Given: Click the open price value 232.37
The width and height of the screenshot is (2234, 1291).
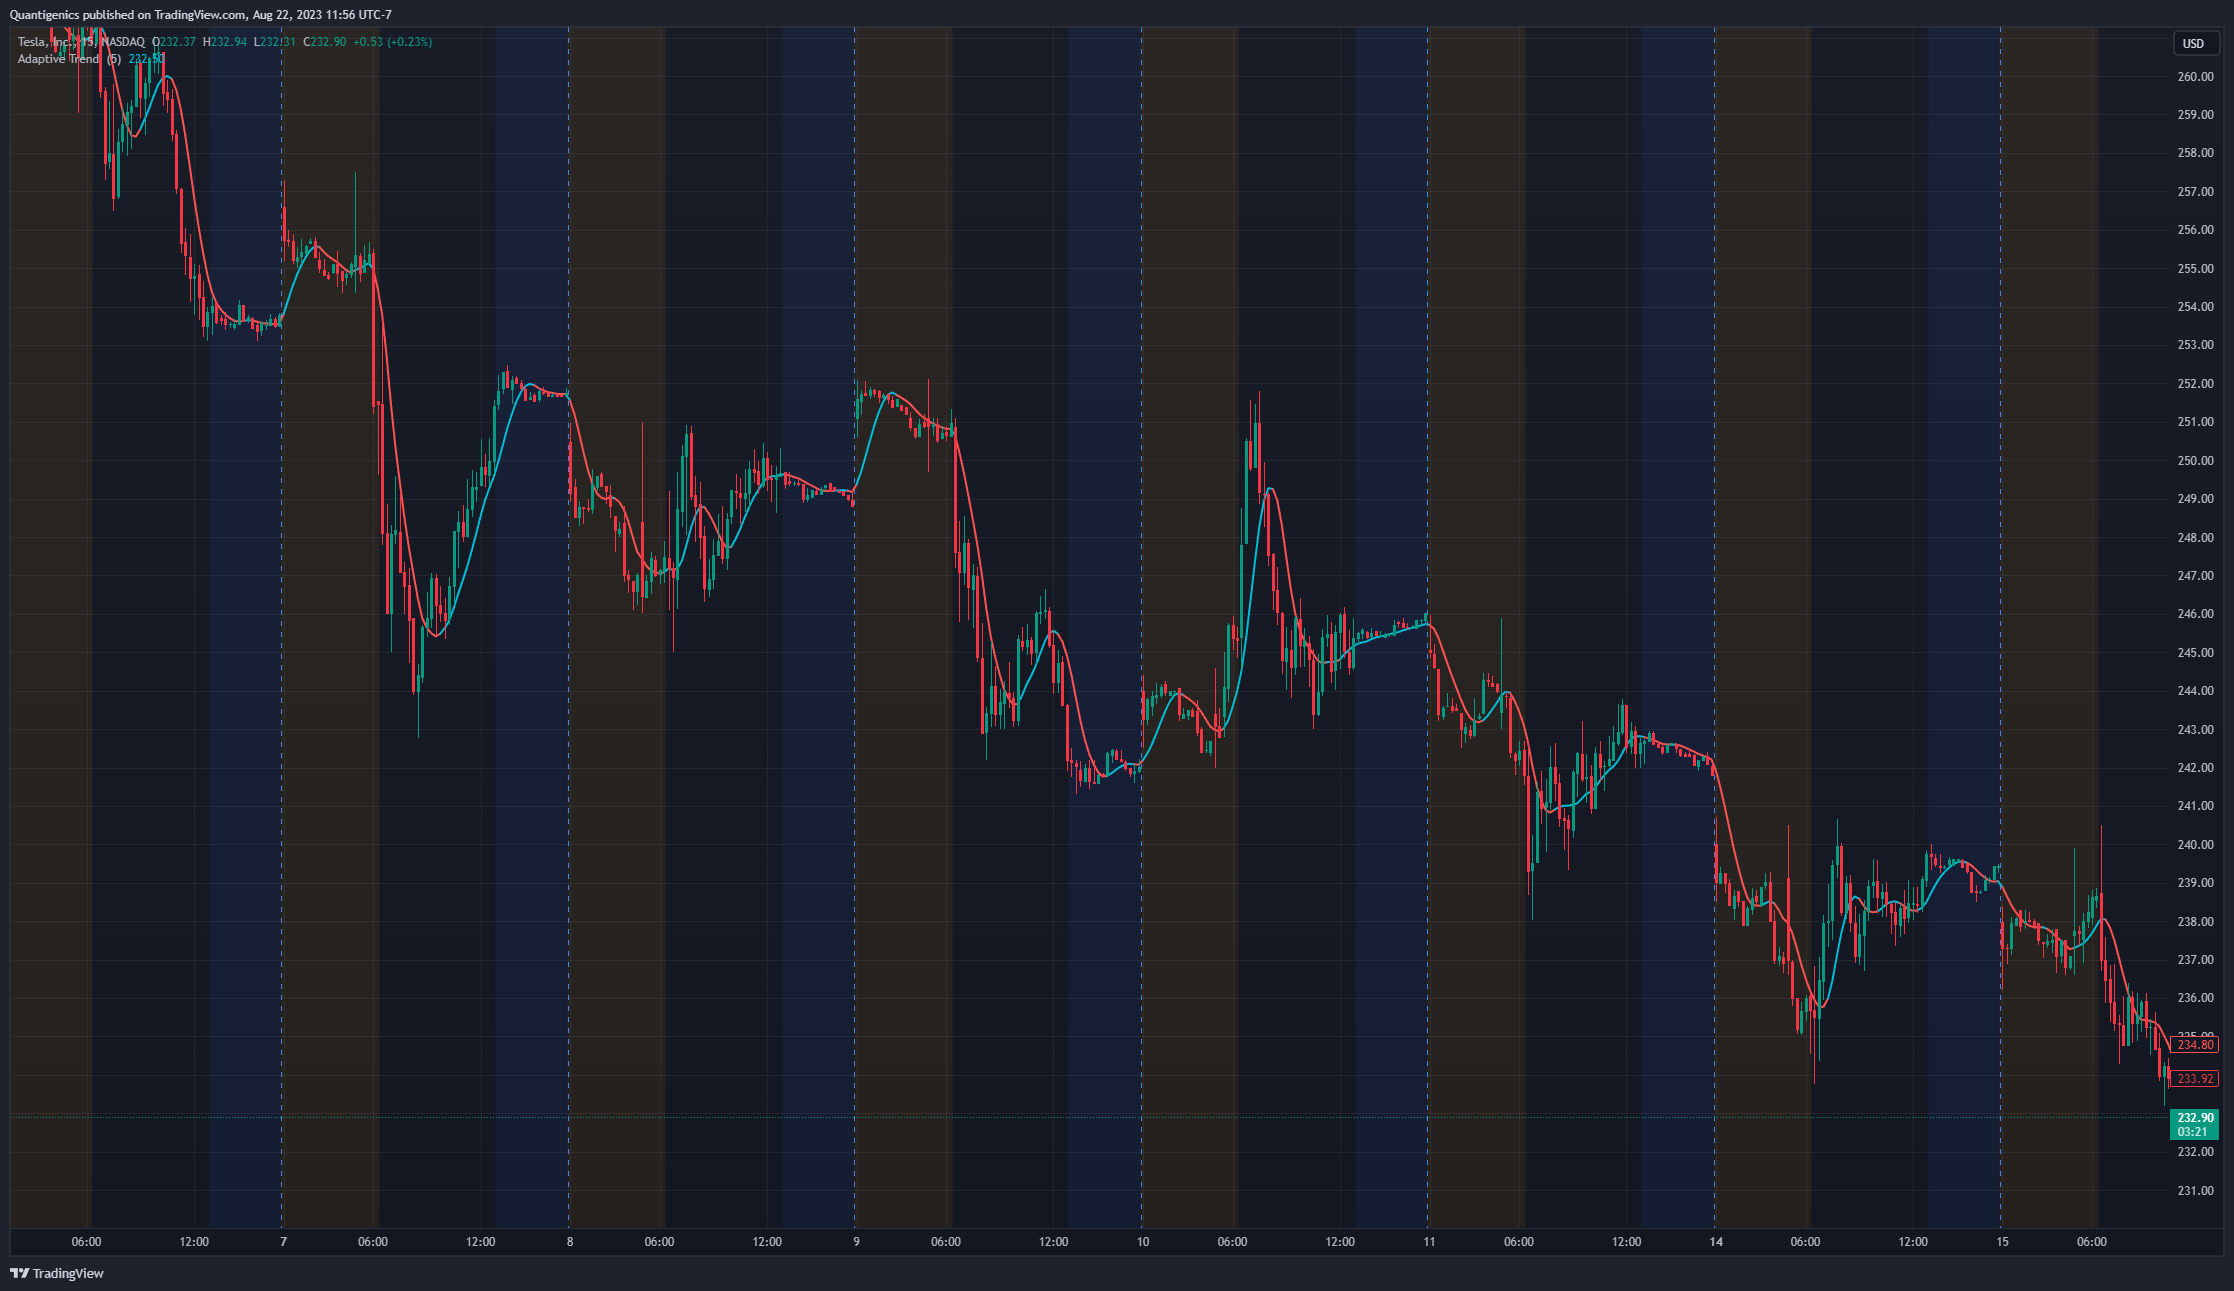Looking at the screenshot, I should (x=178, y=42).
